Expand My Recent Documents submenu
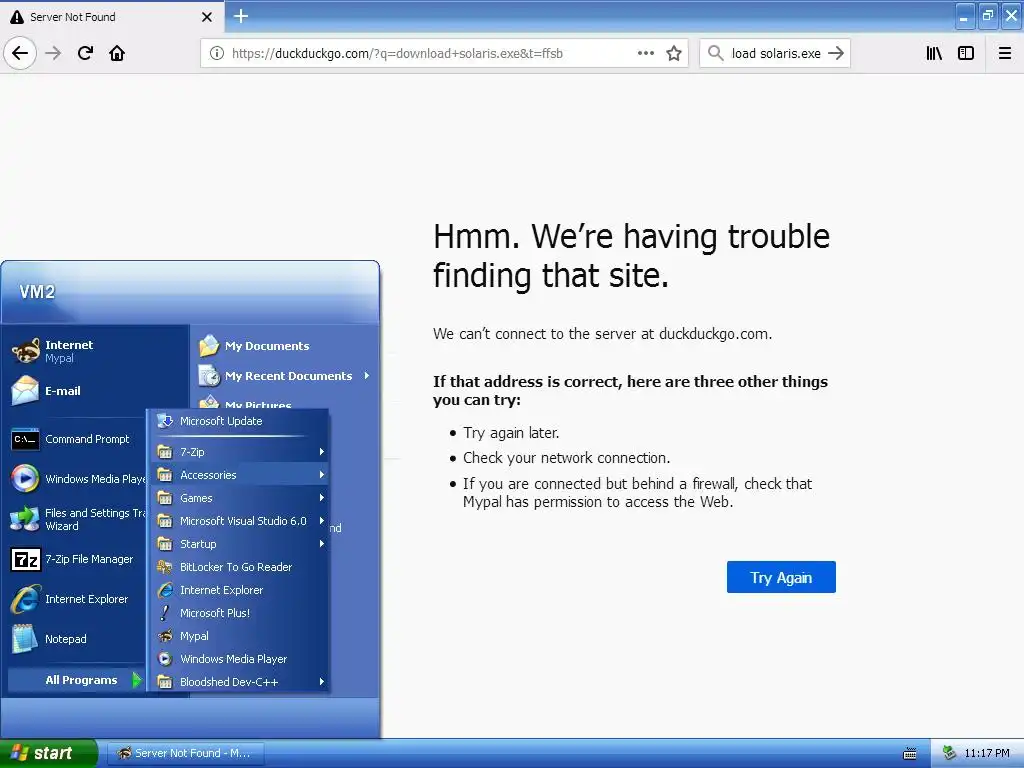 point(285,376)
